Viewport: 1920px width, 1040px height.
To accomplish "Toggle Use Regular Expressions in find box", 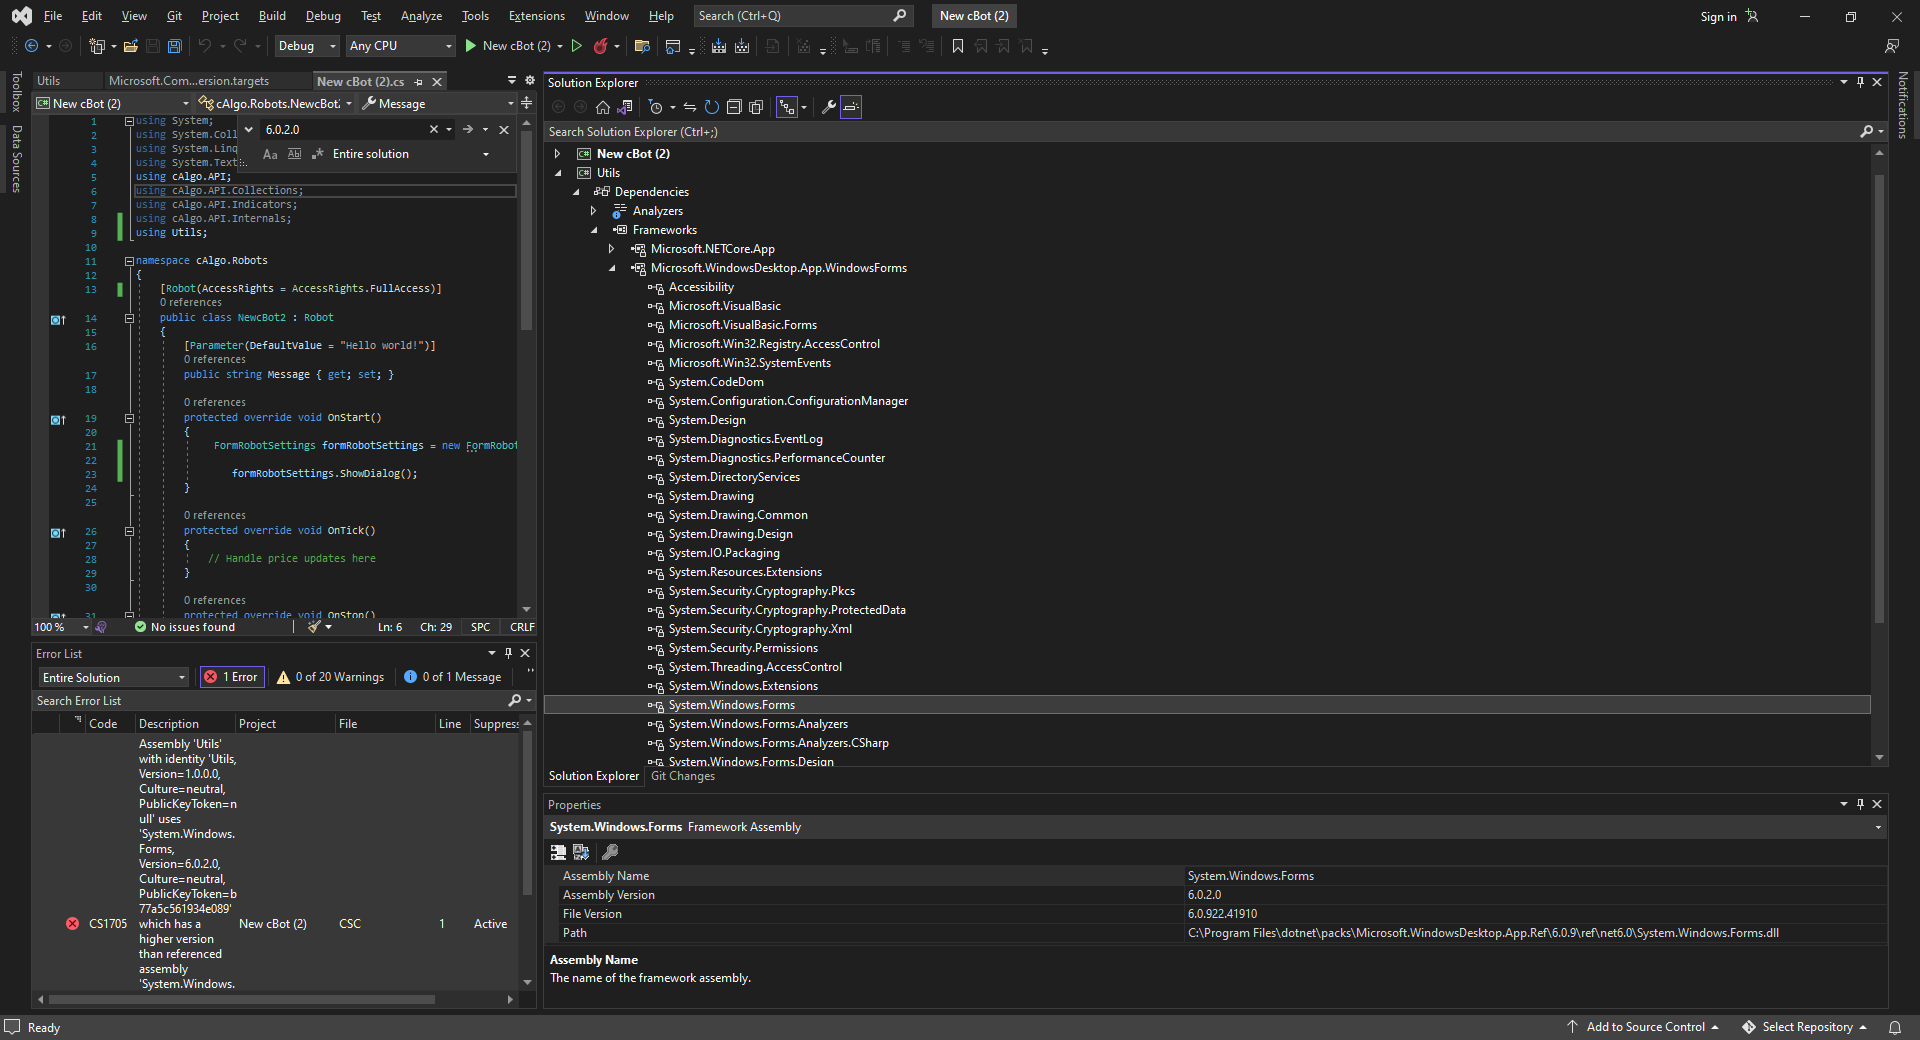I will [317, 154].
